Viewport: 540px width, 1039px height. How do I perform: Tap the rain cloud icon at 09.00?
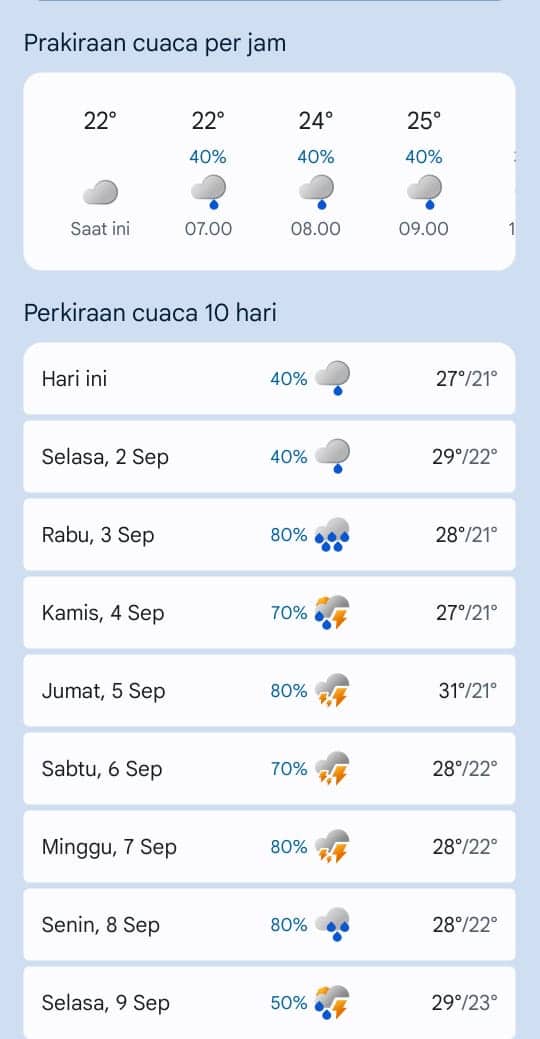(424, 191)
